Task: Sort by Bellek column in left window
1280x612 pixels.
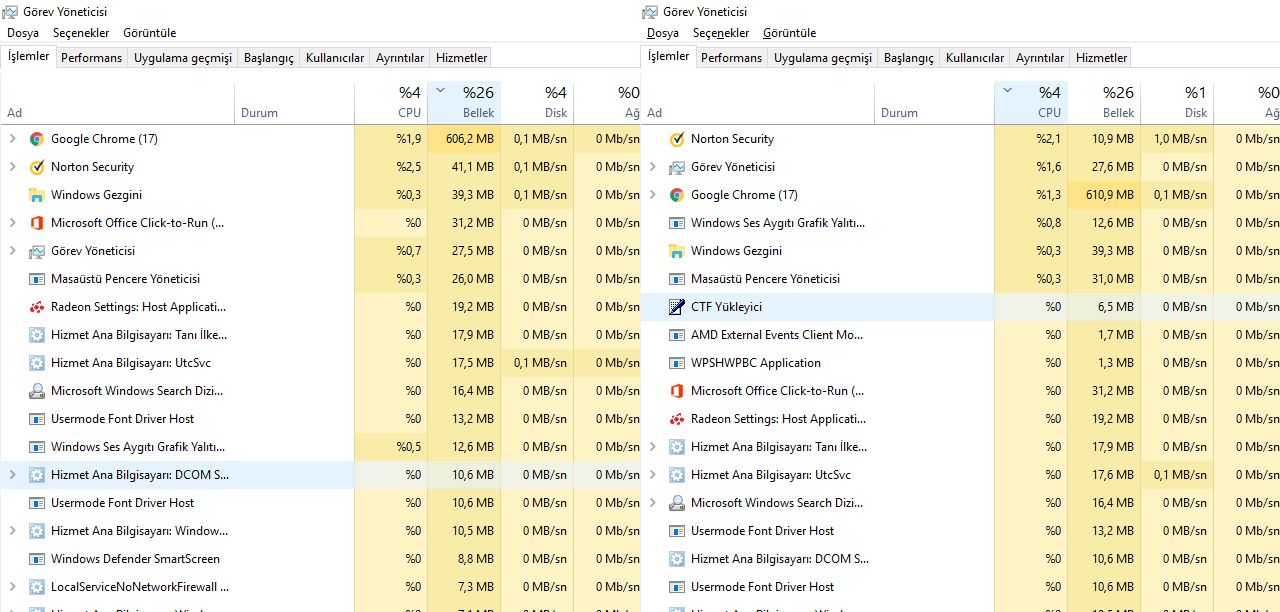Action: 464,103
